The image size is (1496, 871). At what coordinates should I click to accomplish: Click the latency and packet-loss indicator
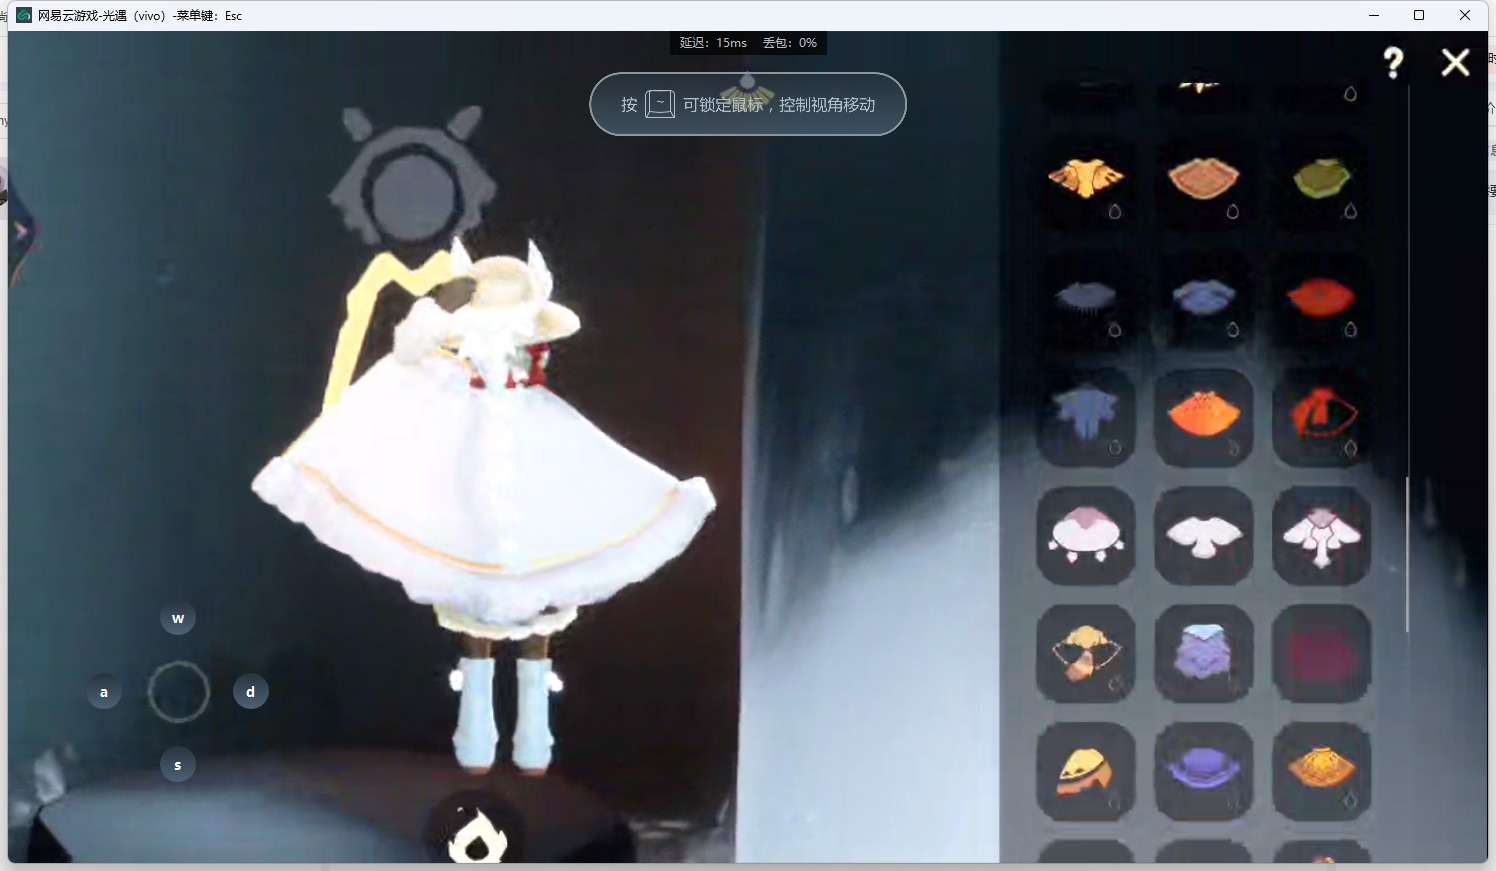748,43
